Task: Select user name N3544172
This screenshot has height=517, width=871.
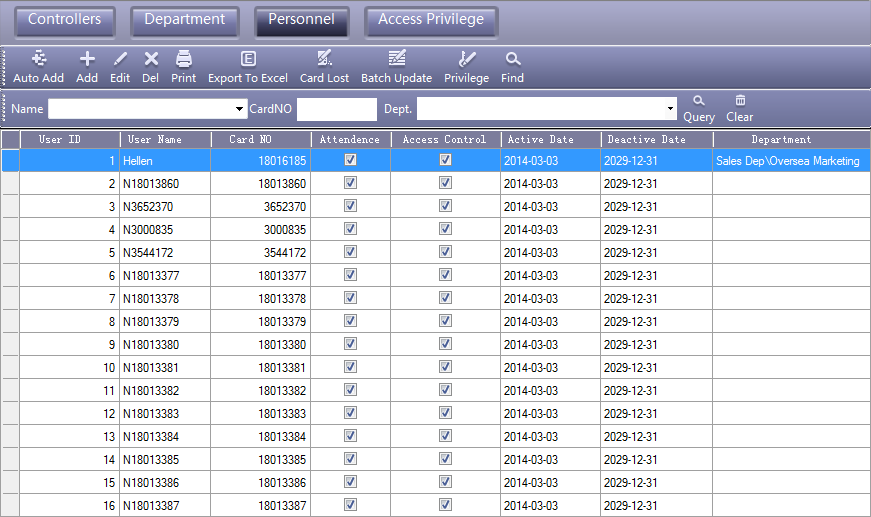Action: point(148,253)
